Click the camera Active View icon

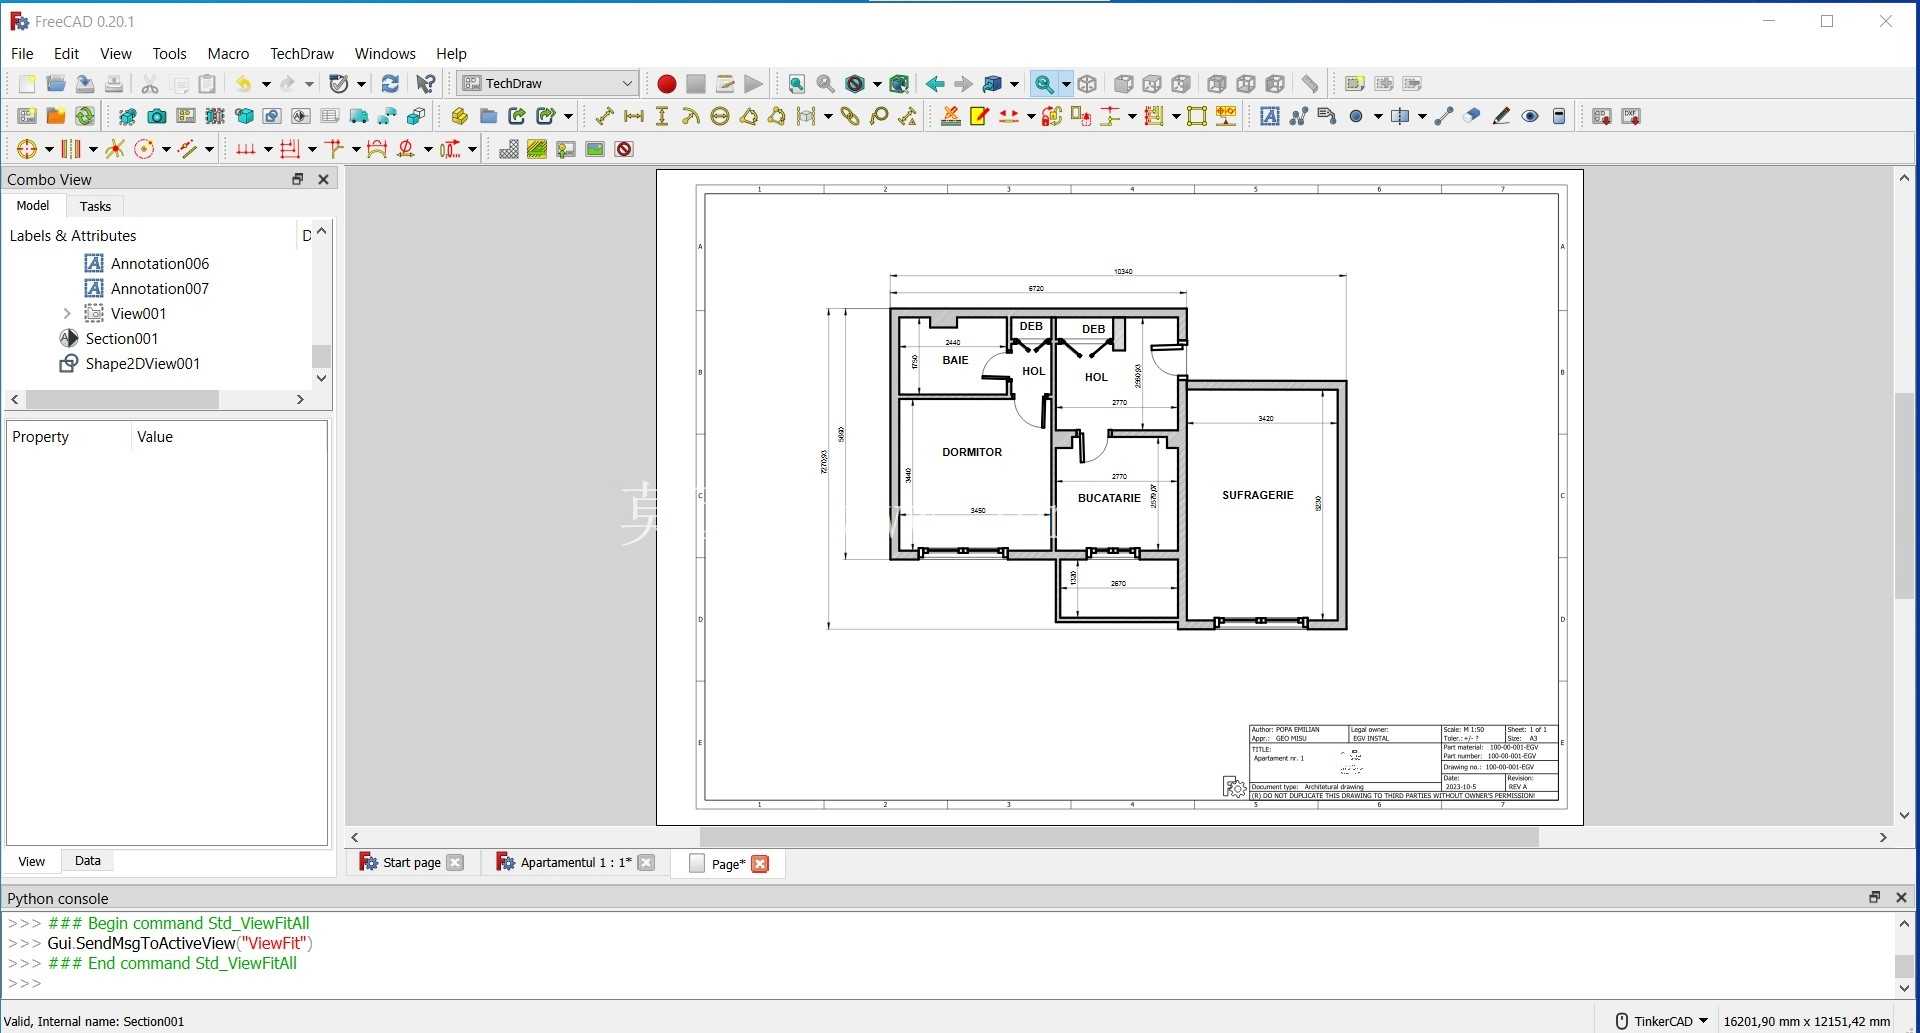tap(156, 117)
